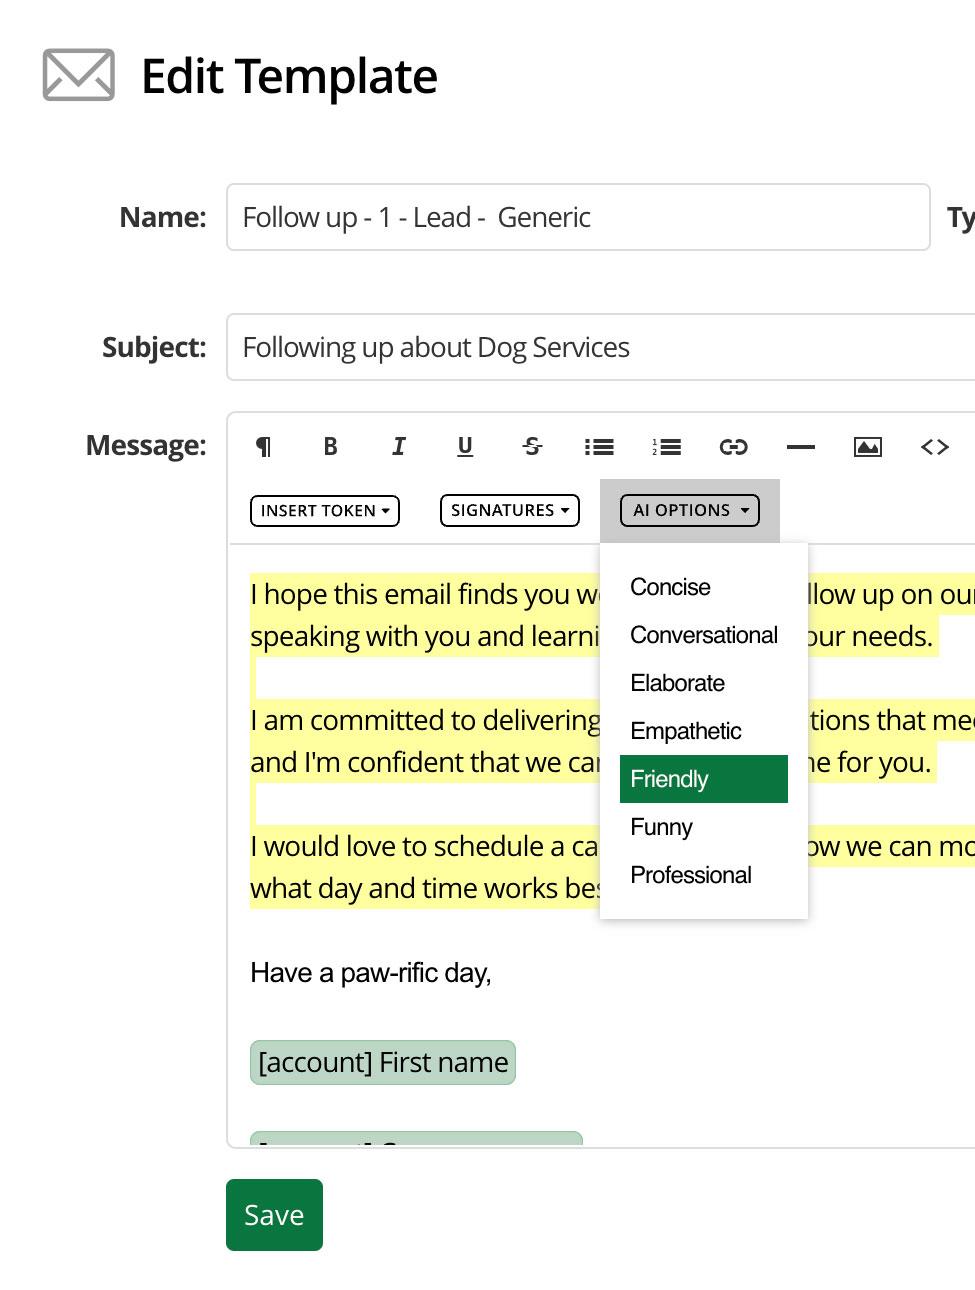Open the Insert Token dropdown
This screenshot has height=1290, width=975.
pyautogui.click(x=325, y=511)
